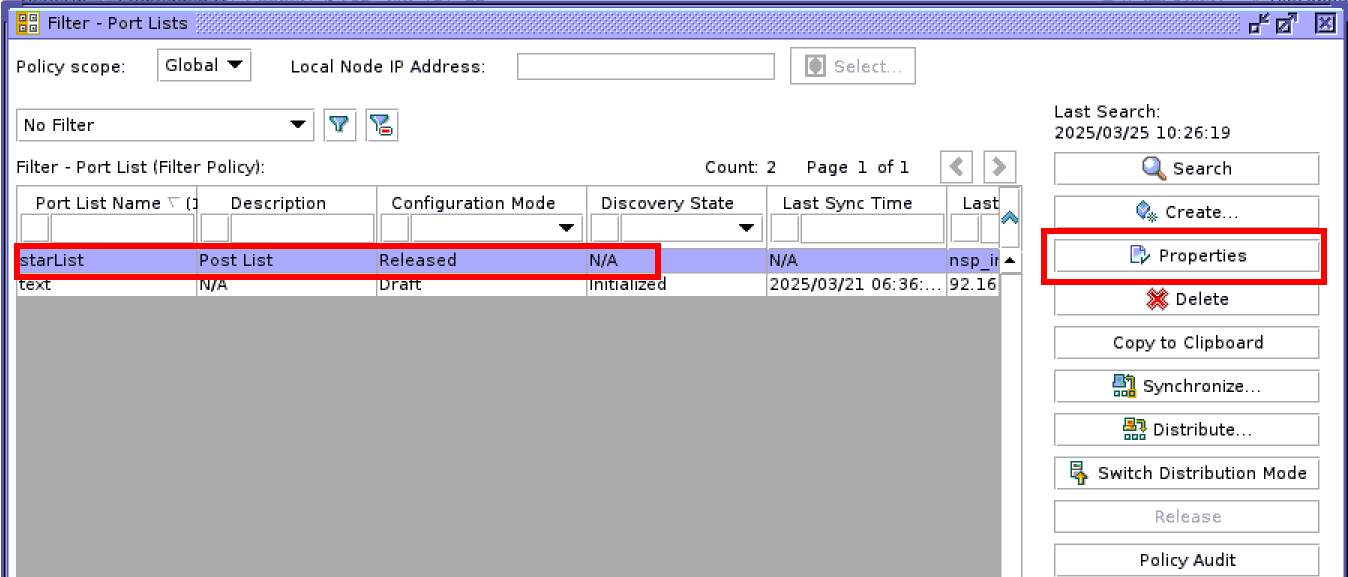Screen dimensions: 1348x577
Task: Delete the selected port list
Action: point(1186,299)
